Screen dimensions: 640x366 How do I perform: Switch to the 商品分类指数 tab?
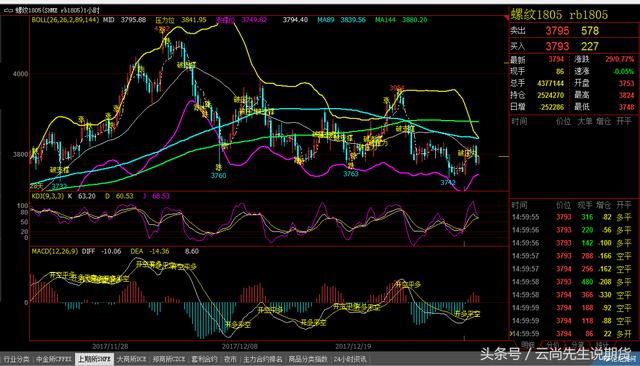[x=308, y=359]
